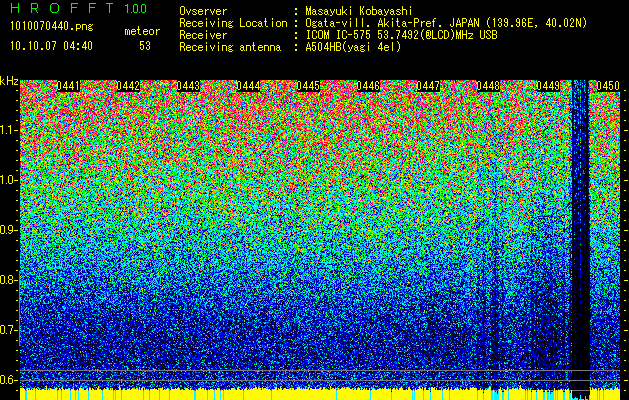Click the meteor count 53
The width and height of the screenshot is (629, 400).
pyautogui.click(x=145, y=46)
